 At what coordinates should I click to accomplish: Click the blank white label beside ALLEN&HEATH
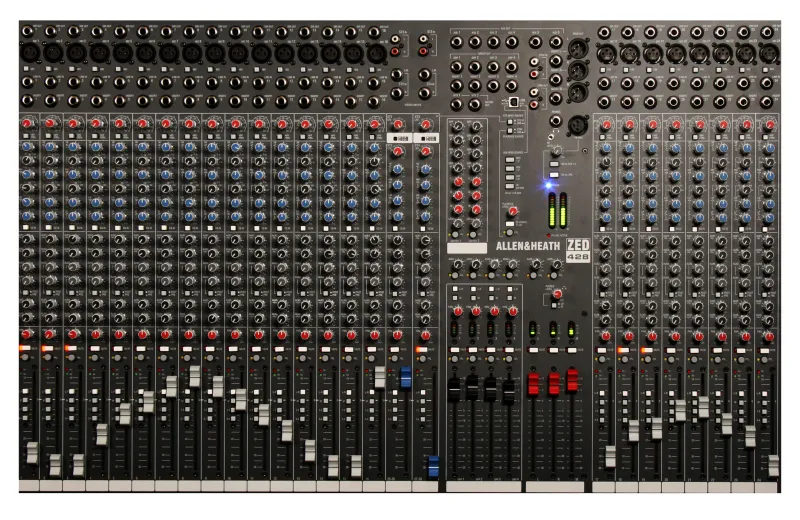coord(466,248)
